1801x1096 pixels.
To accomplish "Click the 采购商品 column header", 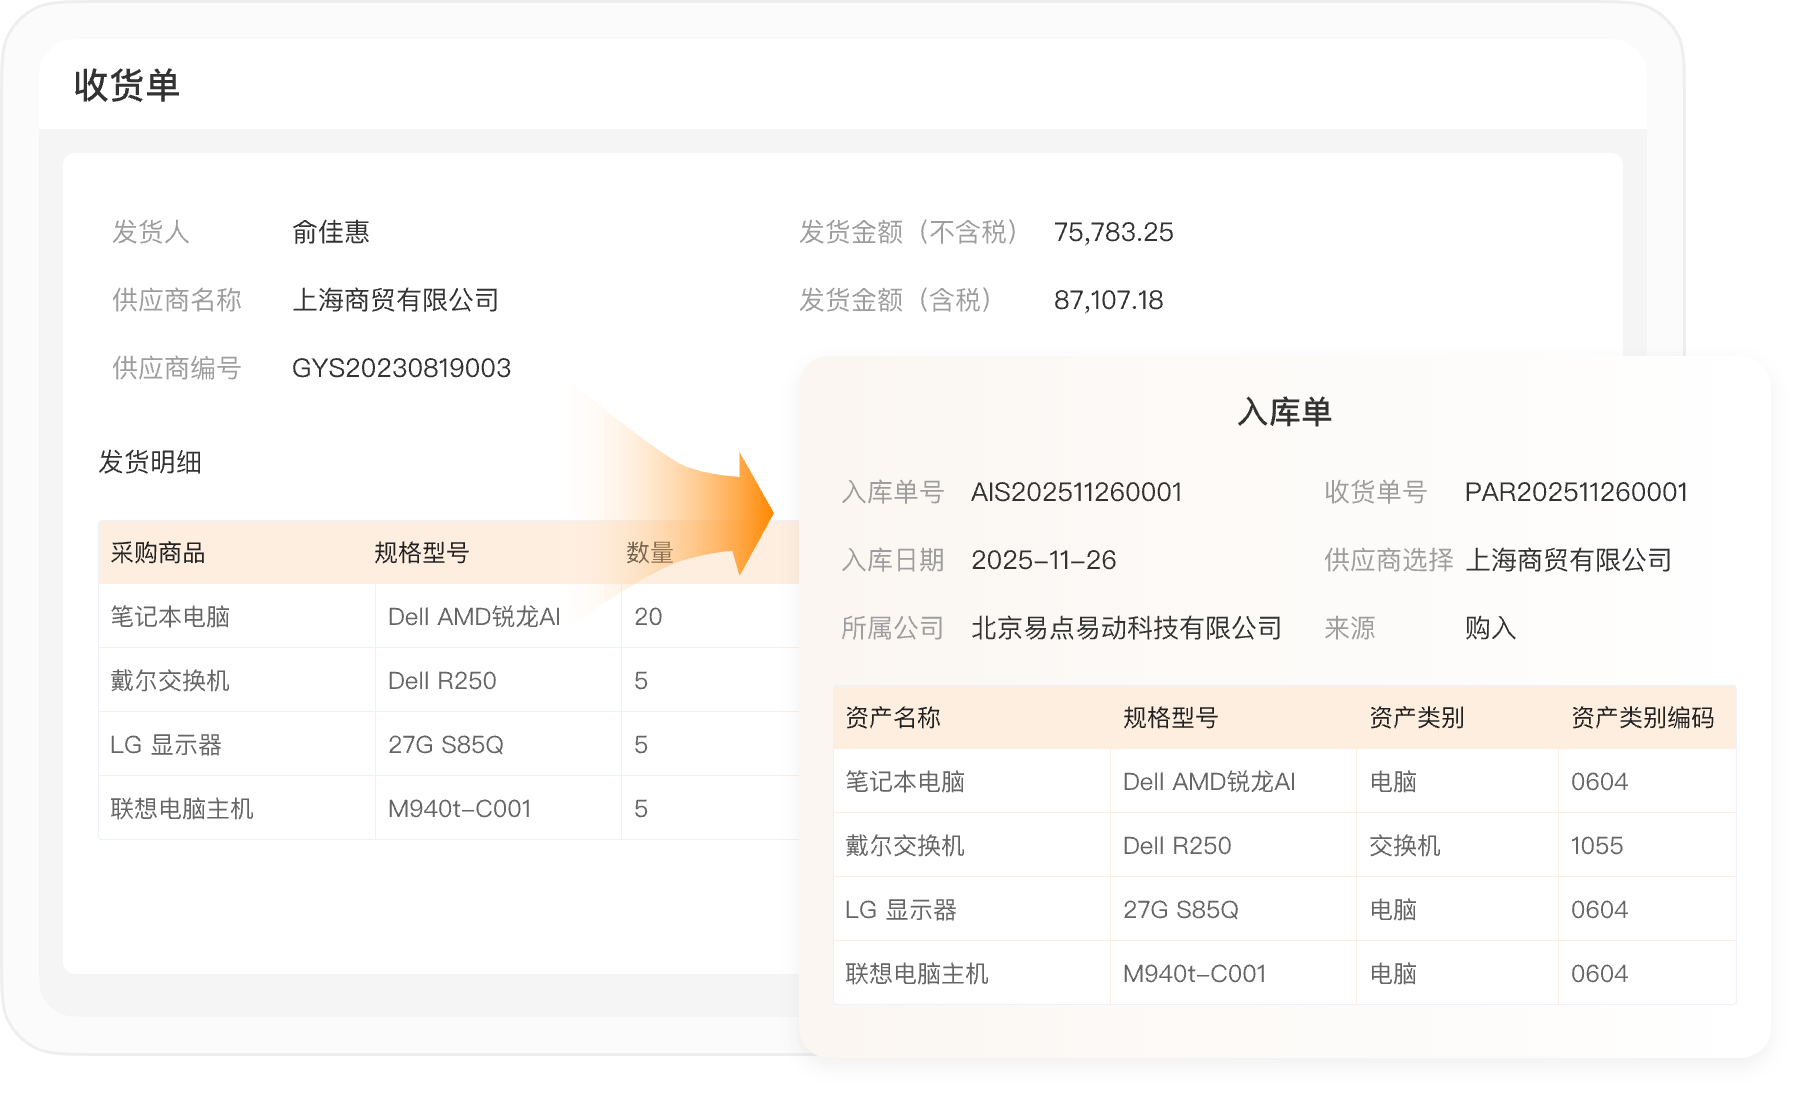I will (x=157, y=553).
